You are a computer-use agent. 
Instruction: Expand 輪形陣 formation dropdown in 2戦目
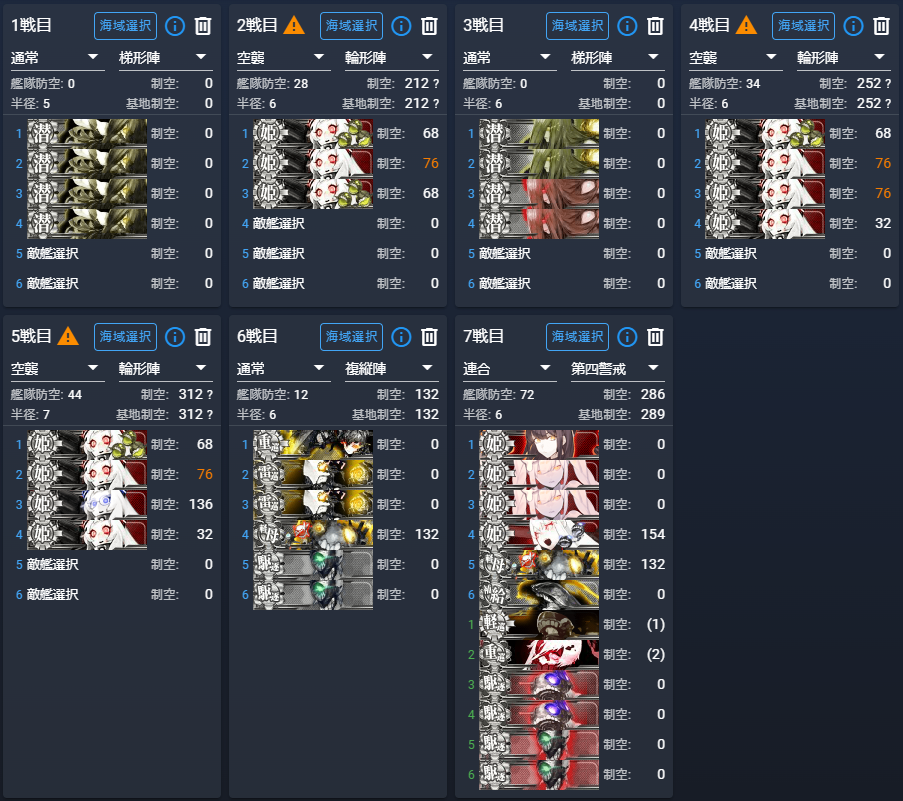point(392,58)
